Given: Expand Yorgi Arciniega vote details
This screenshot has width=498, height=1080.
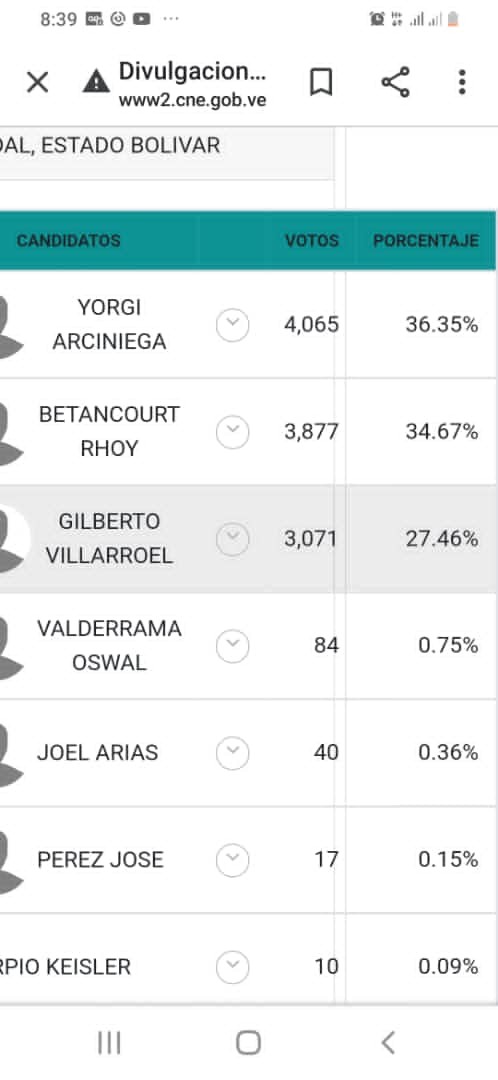Looking at the screenshot, I should (233, 325).
